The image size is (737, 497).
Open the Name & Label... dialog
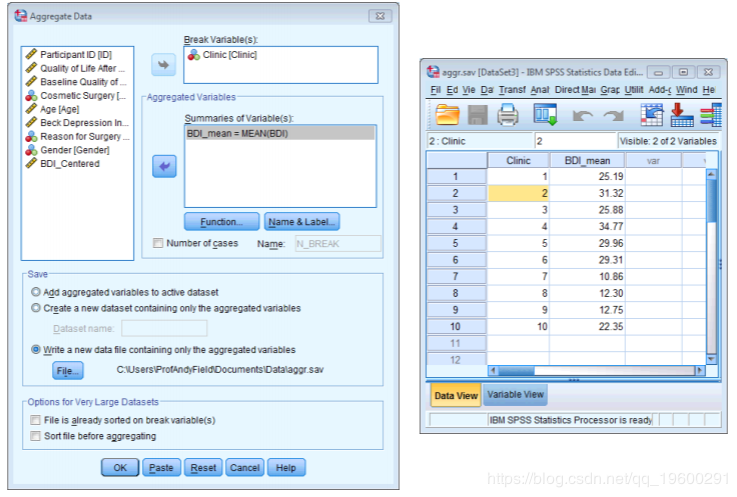click(302, 221)
